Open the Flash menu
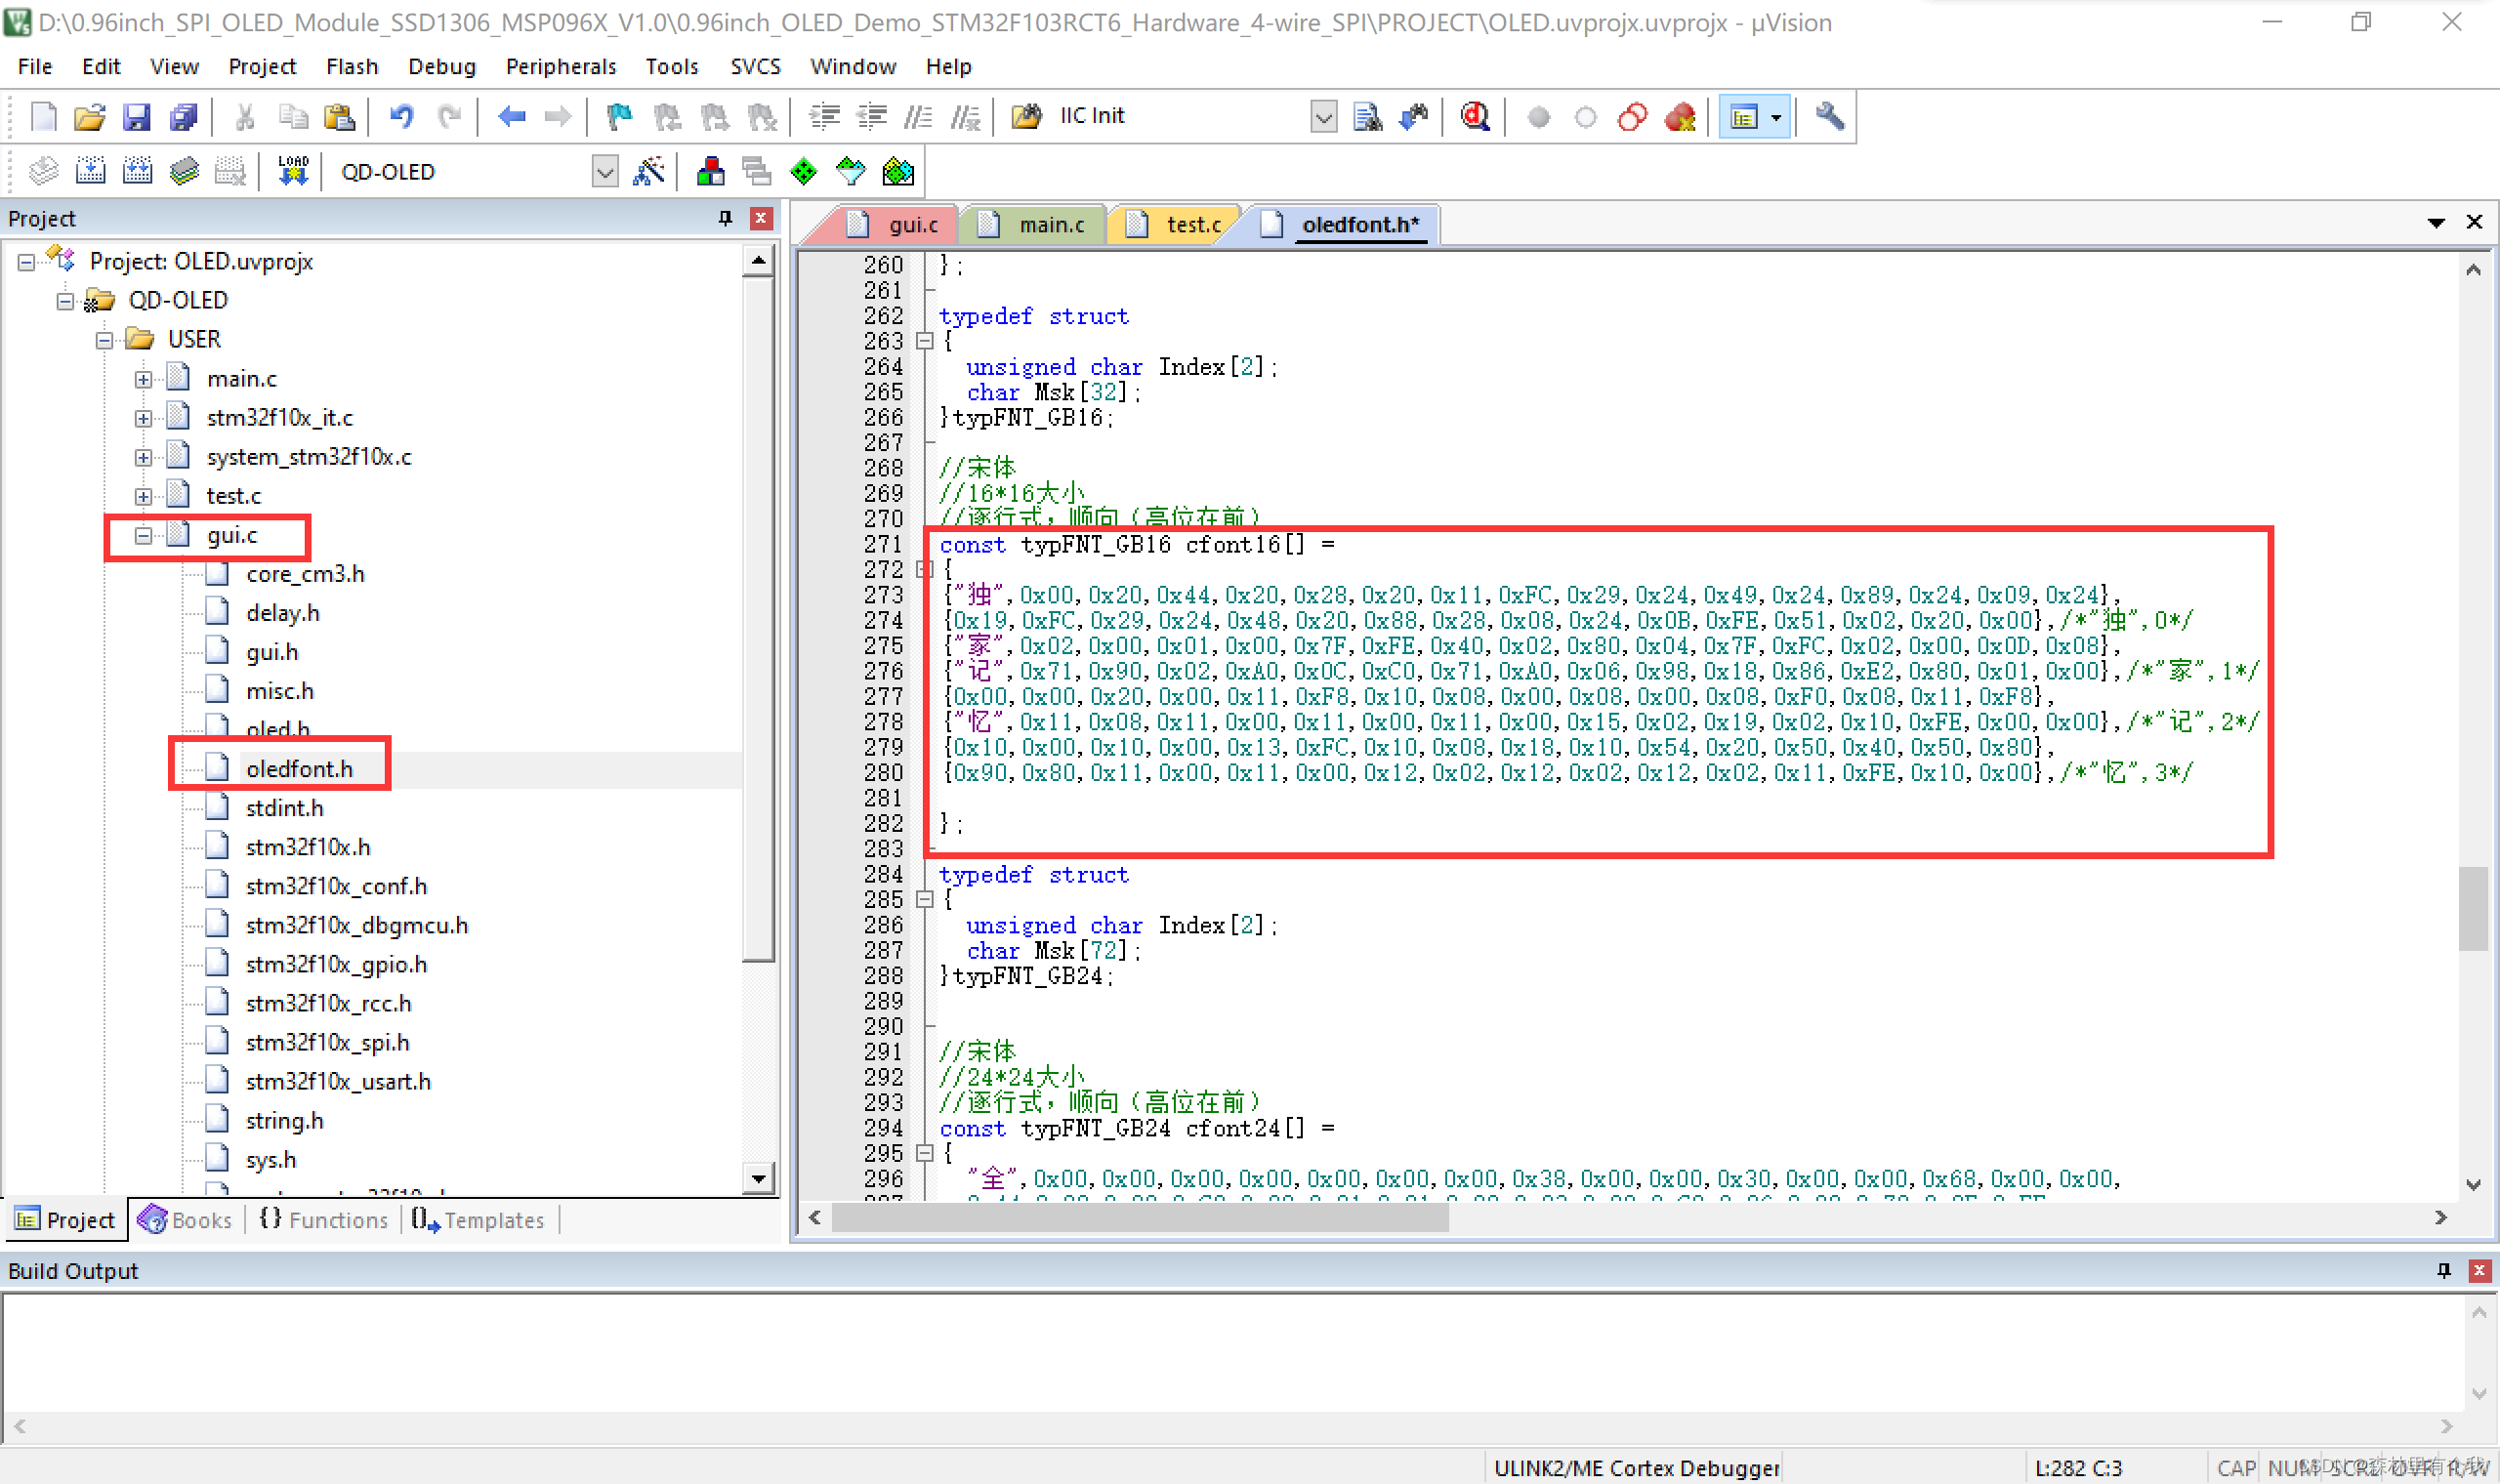 point(352,66)
